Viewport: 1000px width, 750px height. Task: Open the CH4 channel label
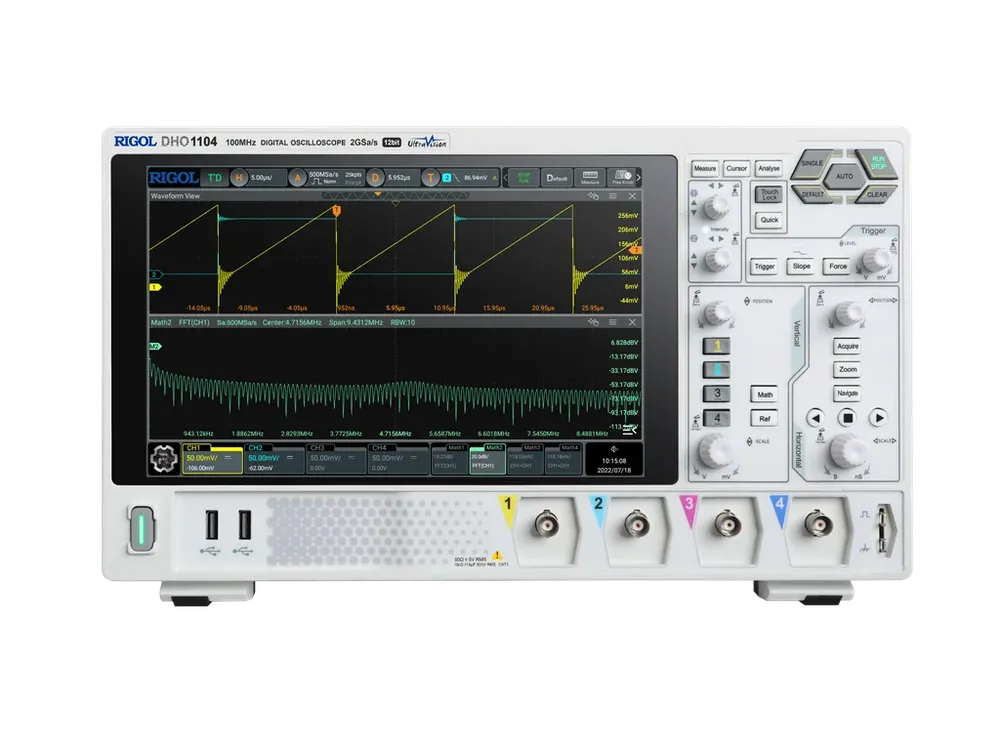click(397, 459)
